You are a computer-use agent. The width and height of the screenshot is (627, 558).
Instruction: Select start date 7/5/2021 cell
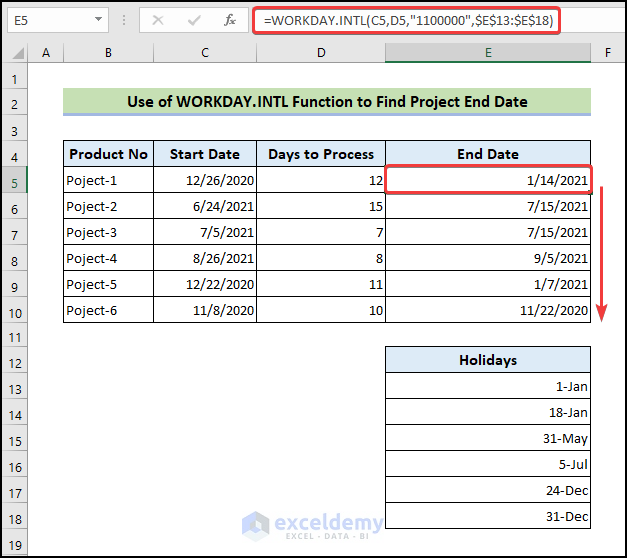(x=205, y=232)
